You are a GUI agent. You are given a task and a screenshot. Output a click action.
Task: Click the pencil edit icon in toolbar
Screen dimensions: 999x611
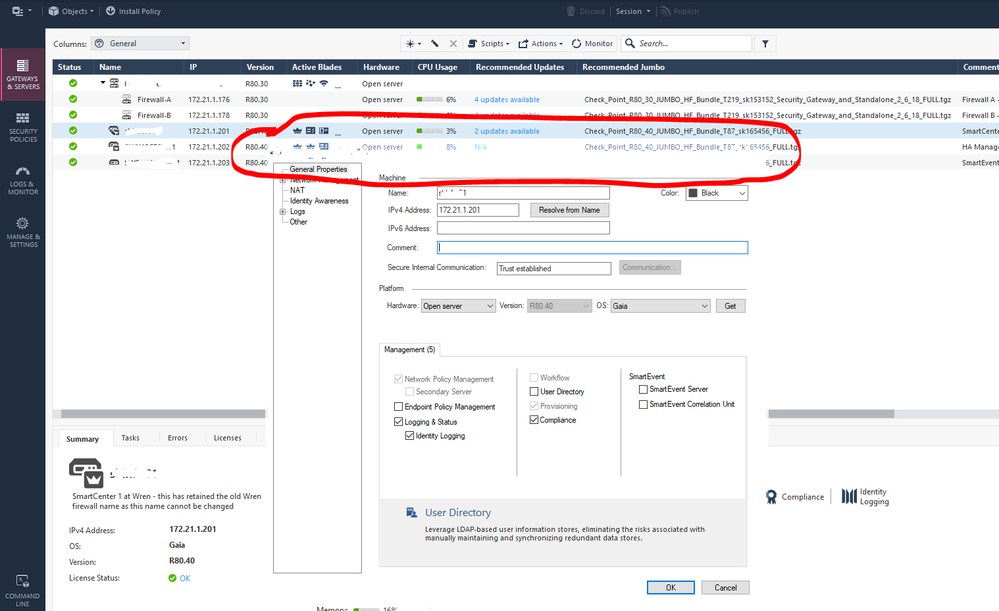tap(435, 44)
